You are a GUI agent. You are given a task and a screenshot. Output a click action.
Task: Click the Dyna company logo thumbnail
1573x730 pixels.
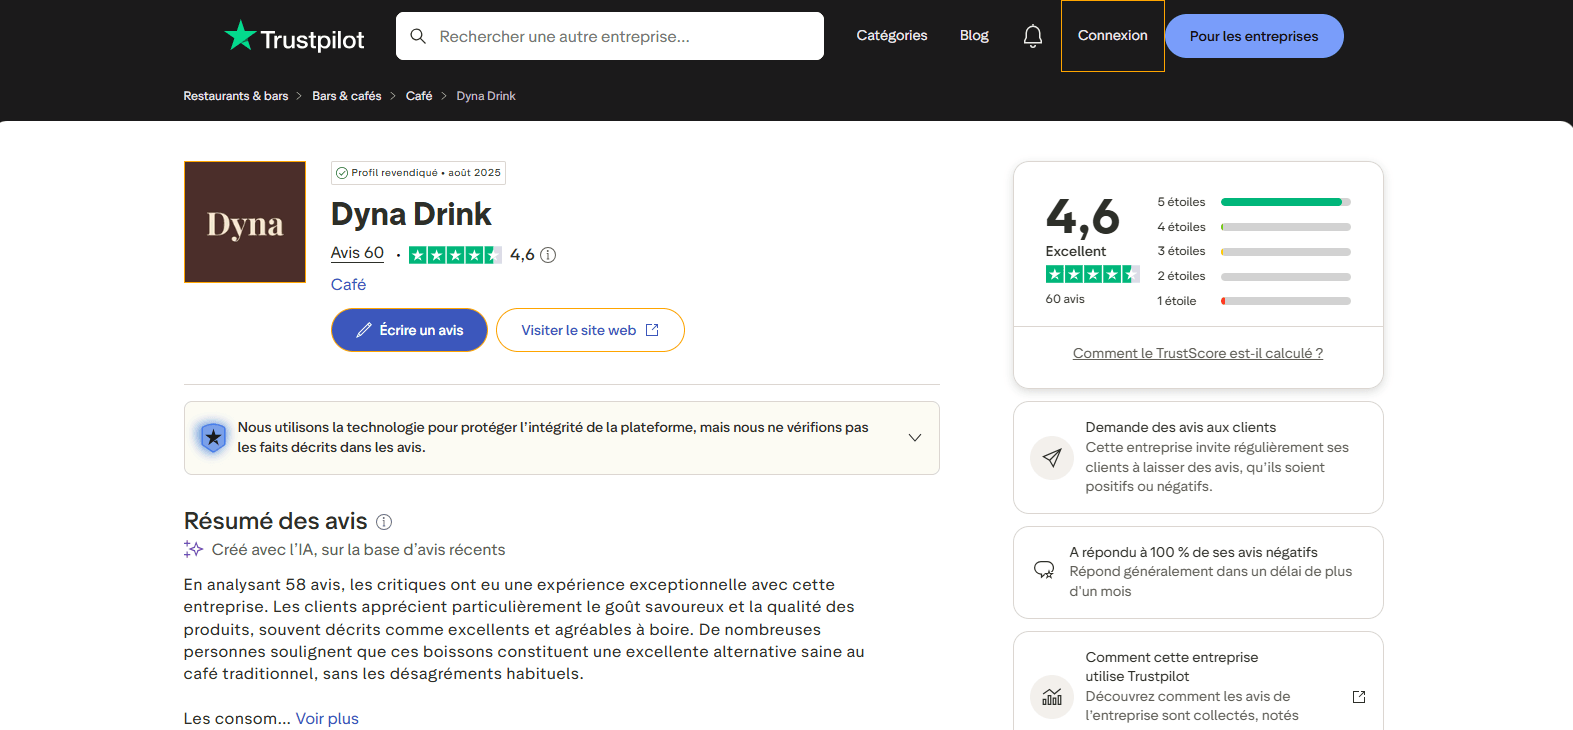tap(245, 222)
